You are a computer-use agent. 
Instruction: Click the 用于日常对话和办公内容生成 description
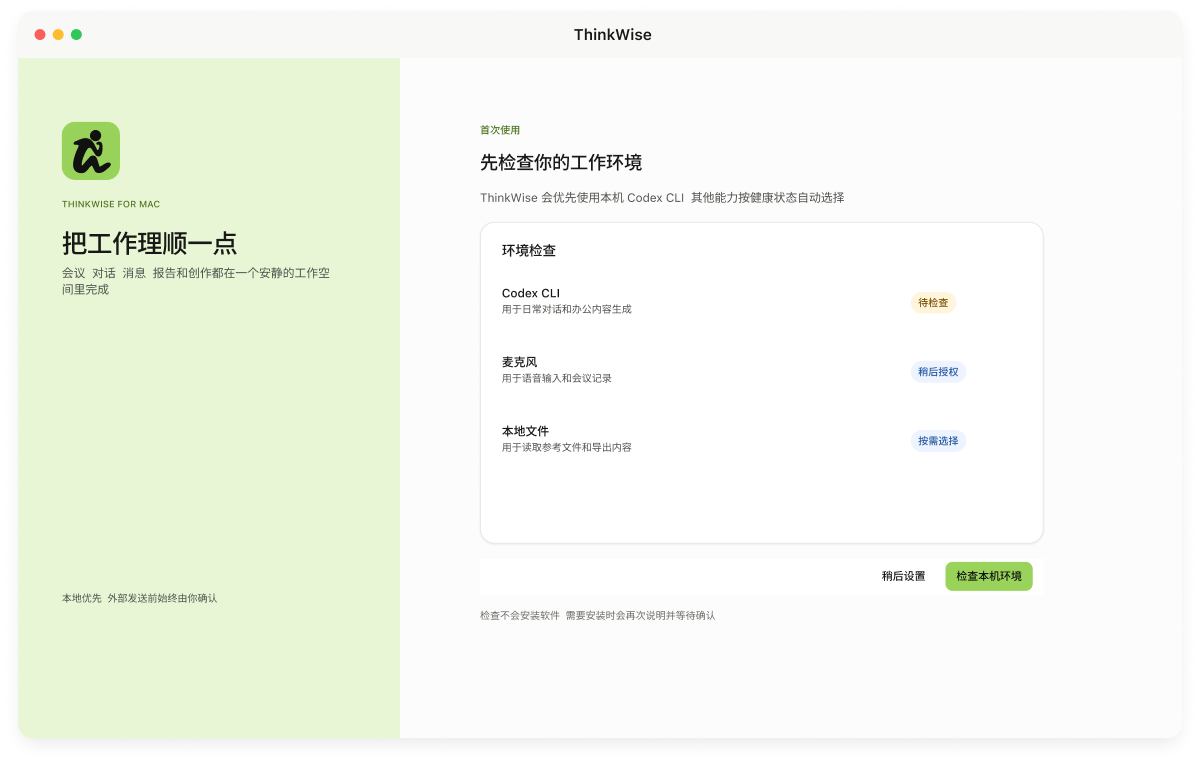pyautogui.click(x=567, y=309)
